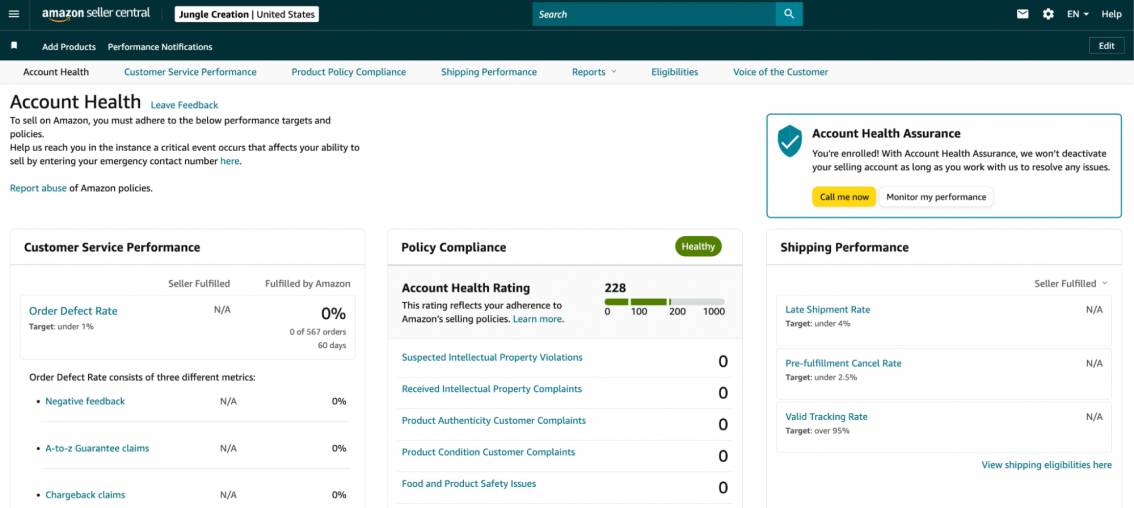The width and height of the screenshot is (1134, 508).
Task: Expand the Reports menu
Action: pos(594,72)
